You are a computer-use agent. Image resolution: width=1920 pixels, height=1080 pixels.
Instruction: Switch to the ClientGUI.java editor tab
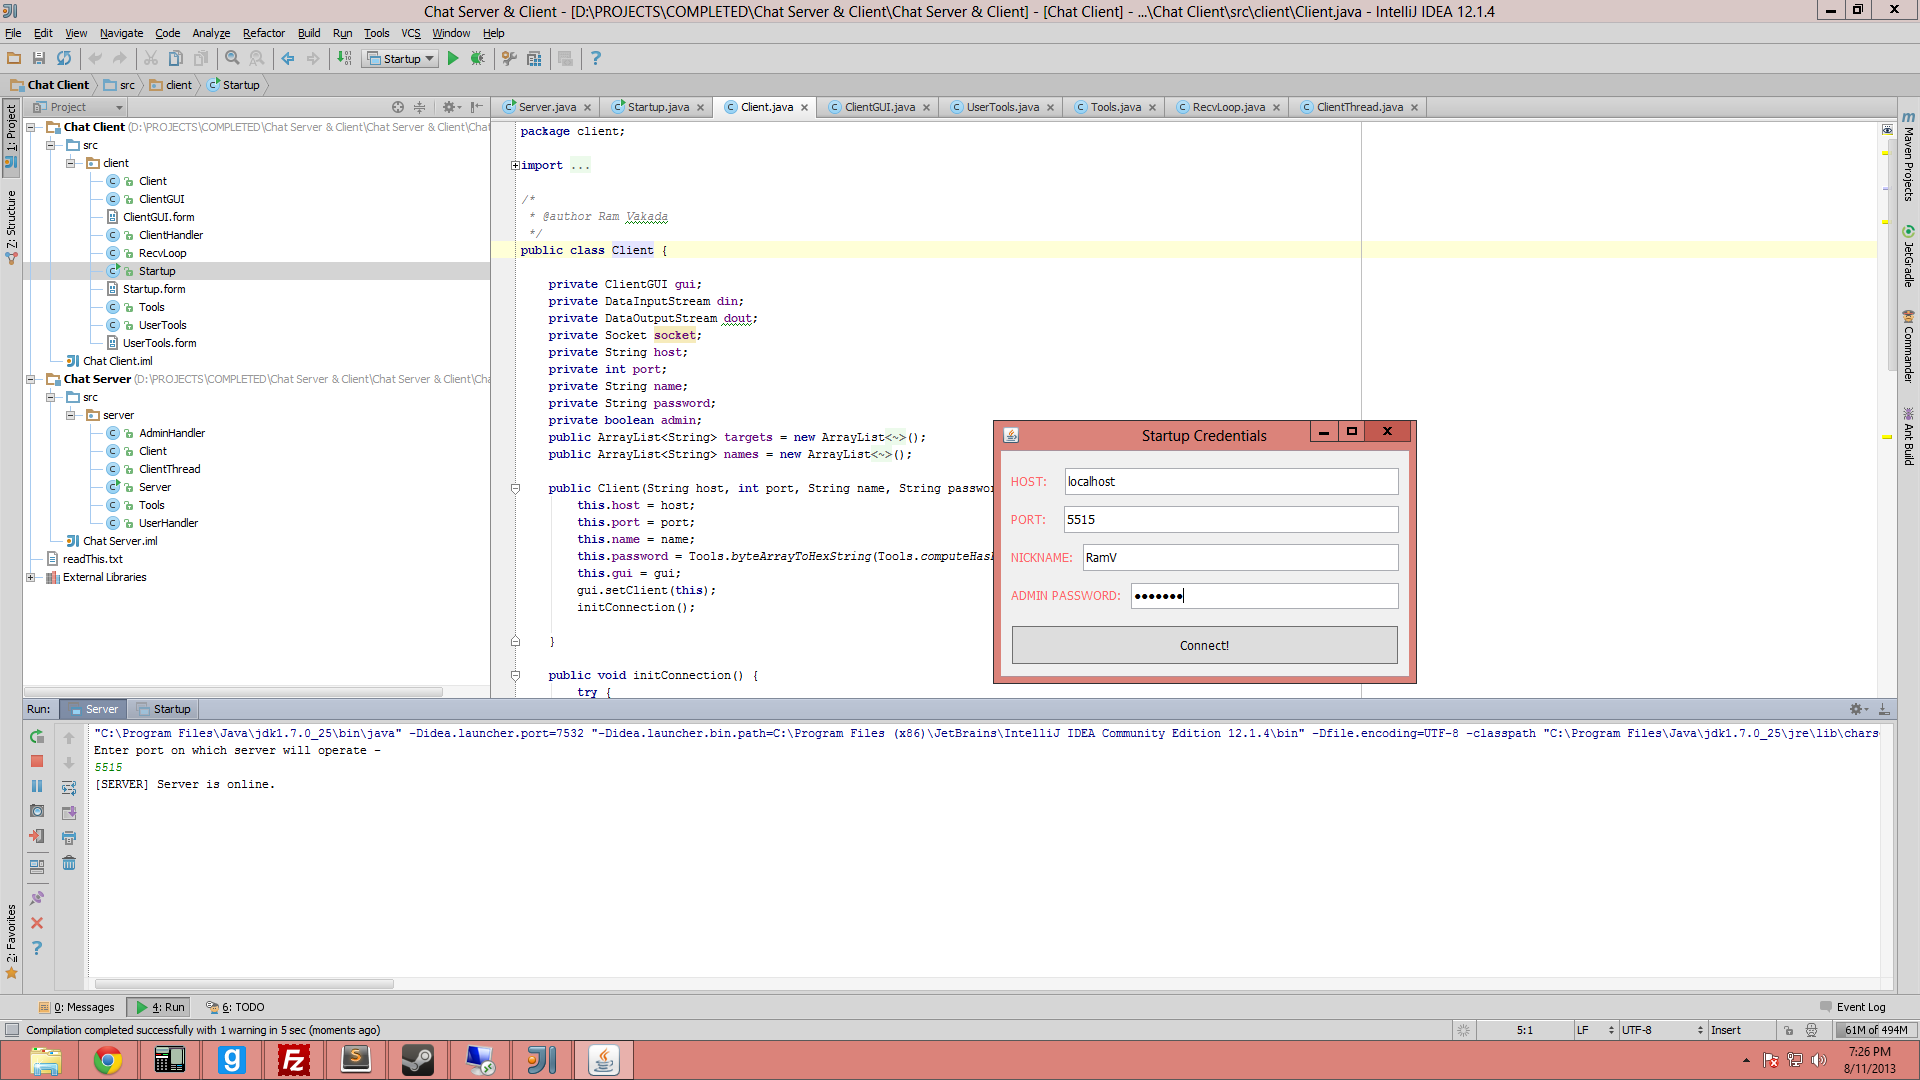tap(878, 107)
